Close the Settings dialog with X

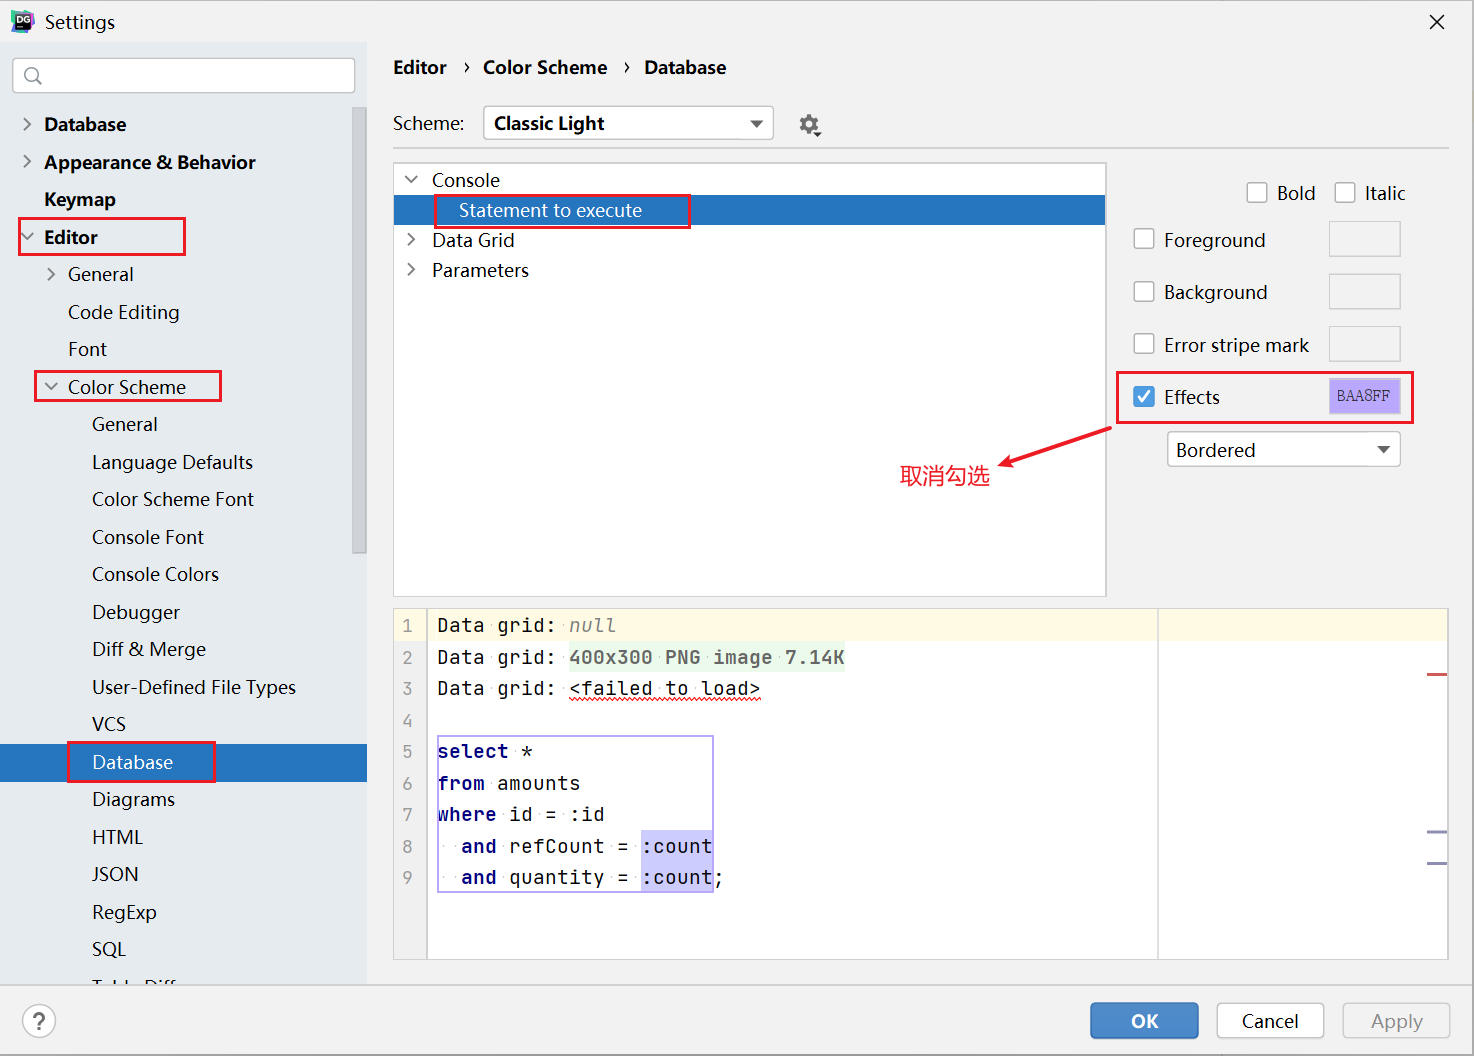pyautogui.click(x=1436, y=22)
